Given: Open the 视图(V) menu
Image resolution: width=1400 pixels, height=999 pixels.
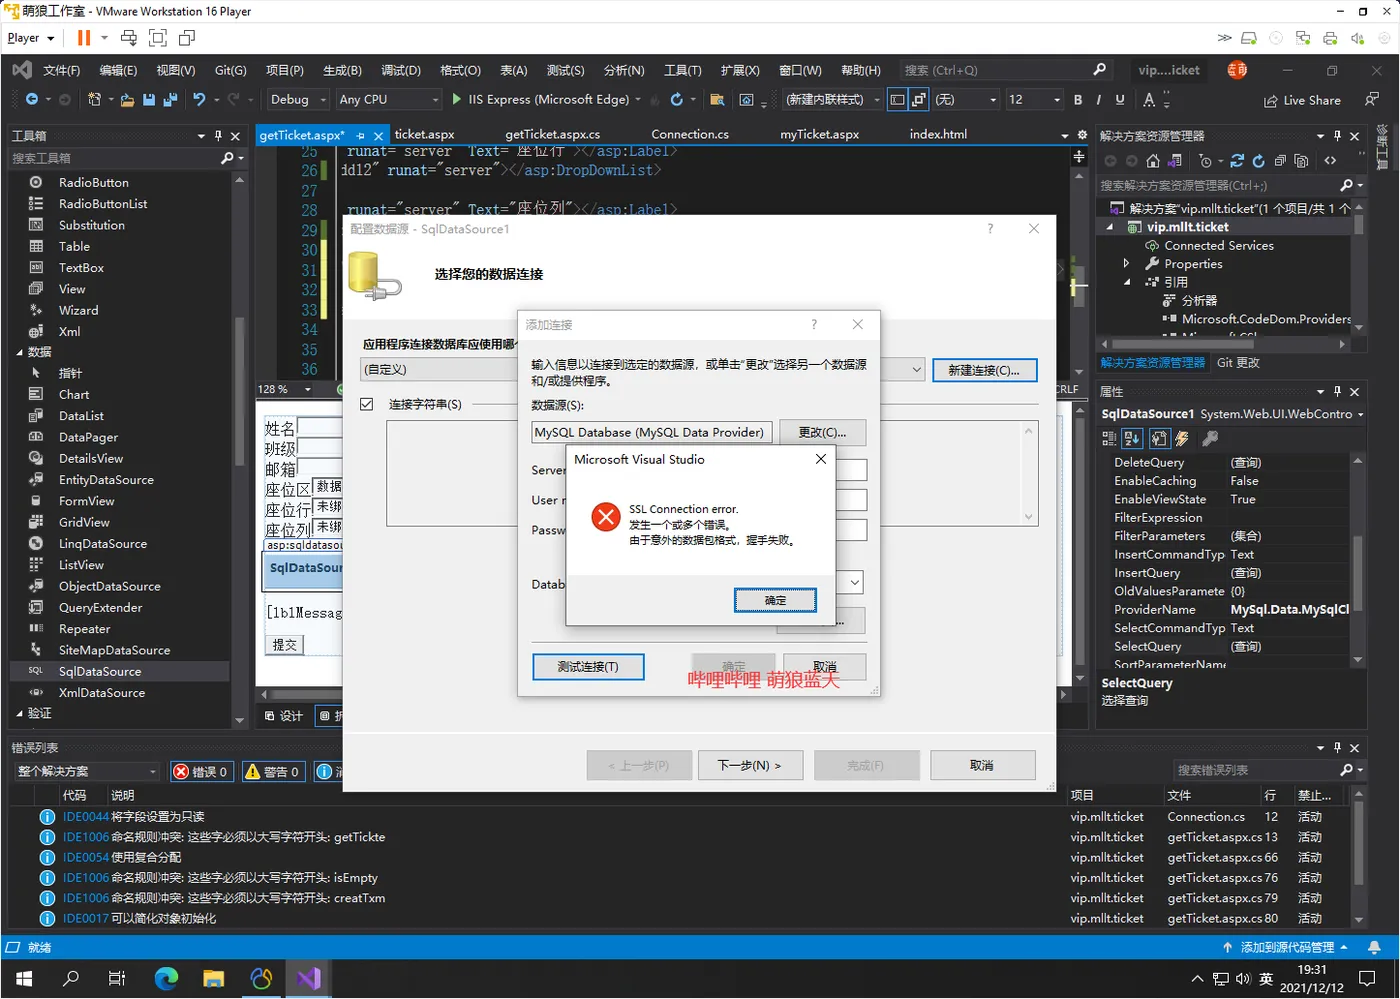Looking at the screenshot, I should tap(176, 70).
